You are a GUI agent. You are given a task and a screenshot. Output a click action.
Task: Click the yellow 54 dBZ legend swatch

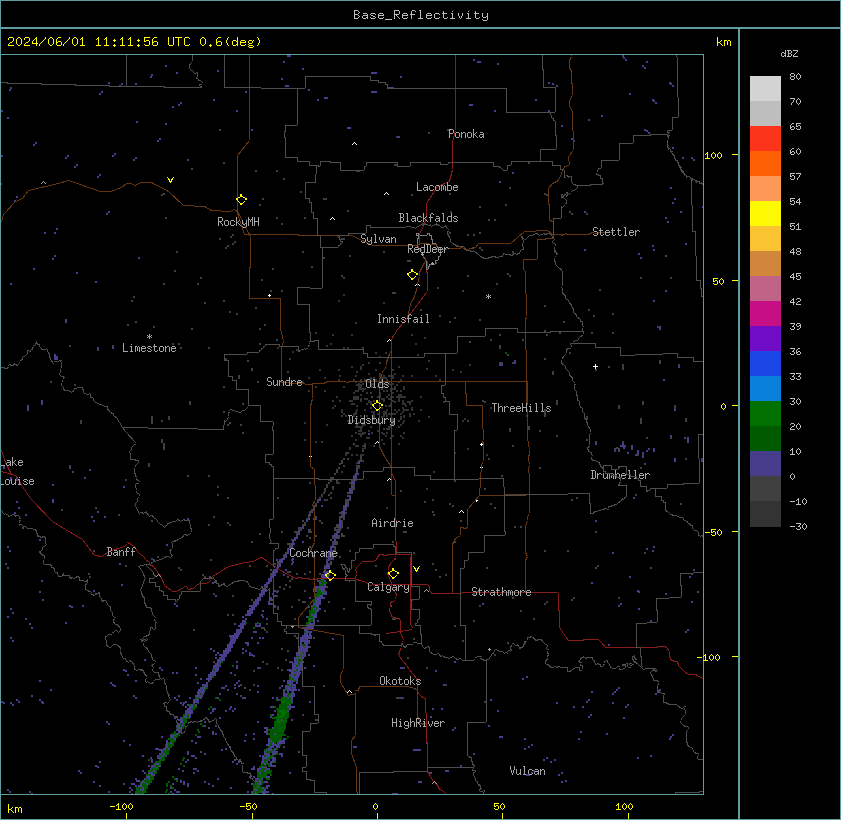tap(765, 214)
